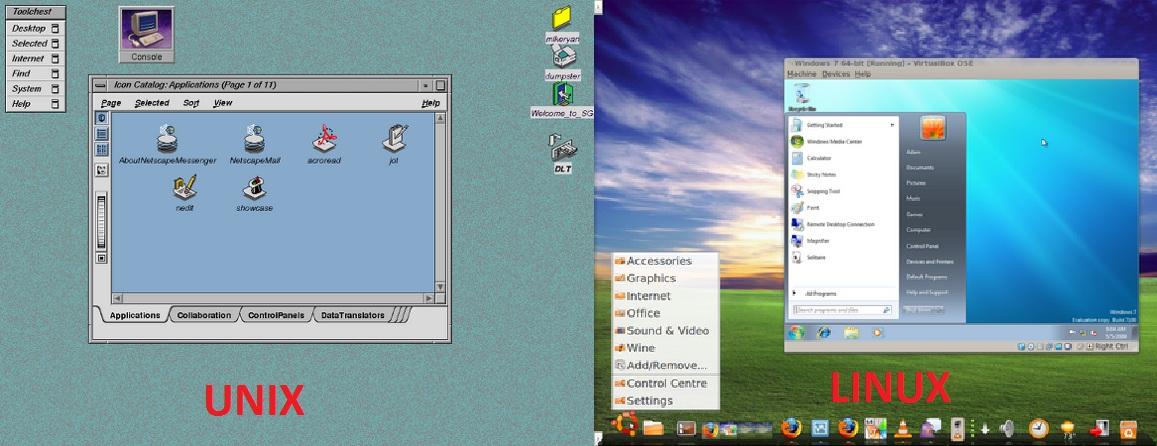Click the Icon Catalog horizontal scrollbar right arrow

pyautogui.click(x=428, y=298)
